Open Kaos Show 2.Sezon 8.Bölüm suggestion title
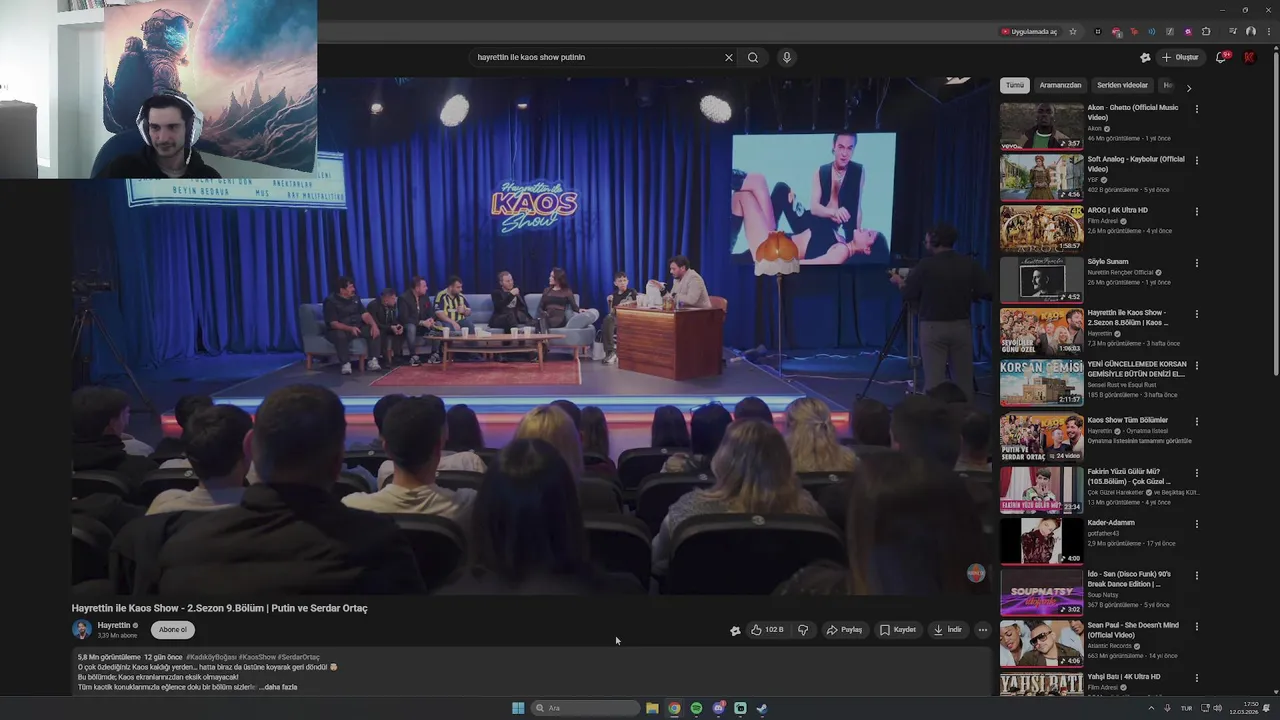 [1128, 318]
